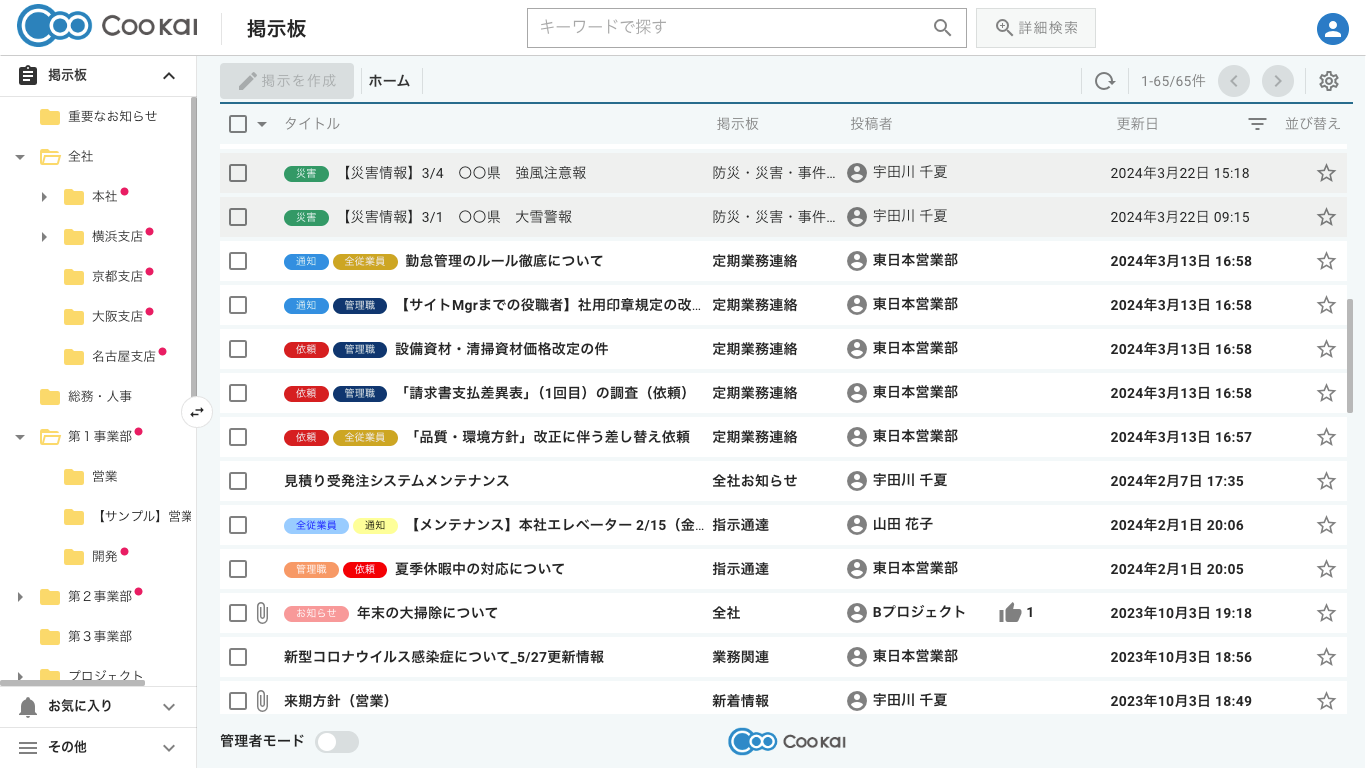Star the 見積り受発注システムメンテナンス post

pyautogui.click(x=1326, y=481)
